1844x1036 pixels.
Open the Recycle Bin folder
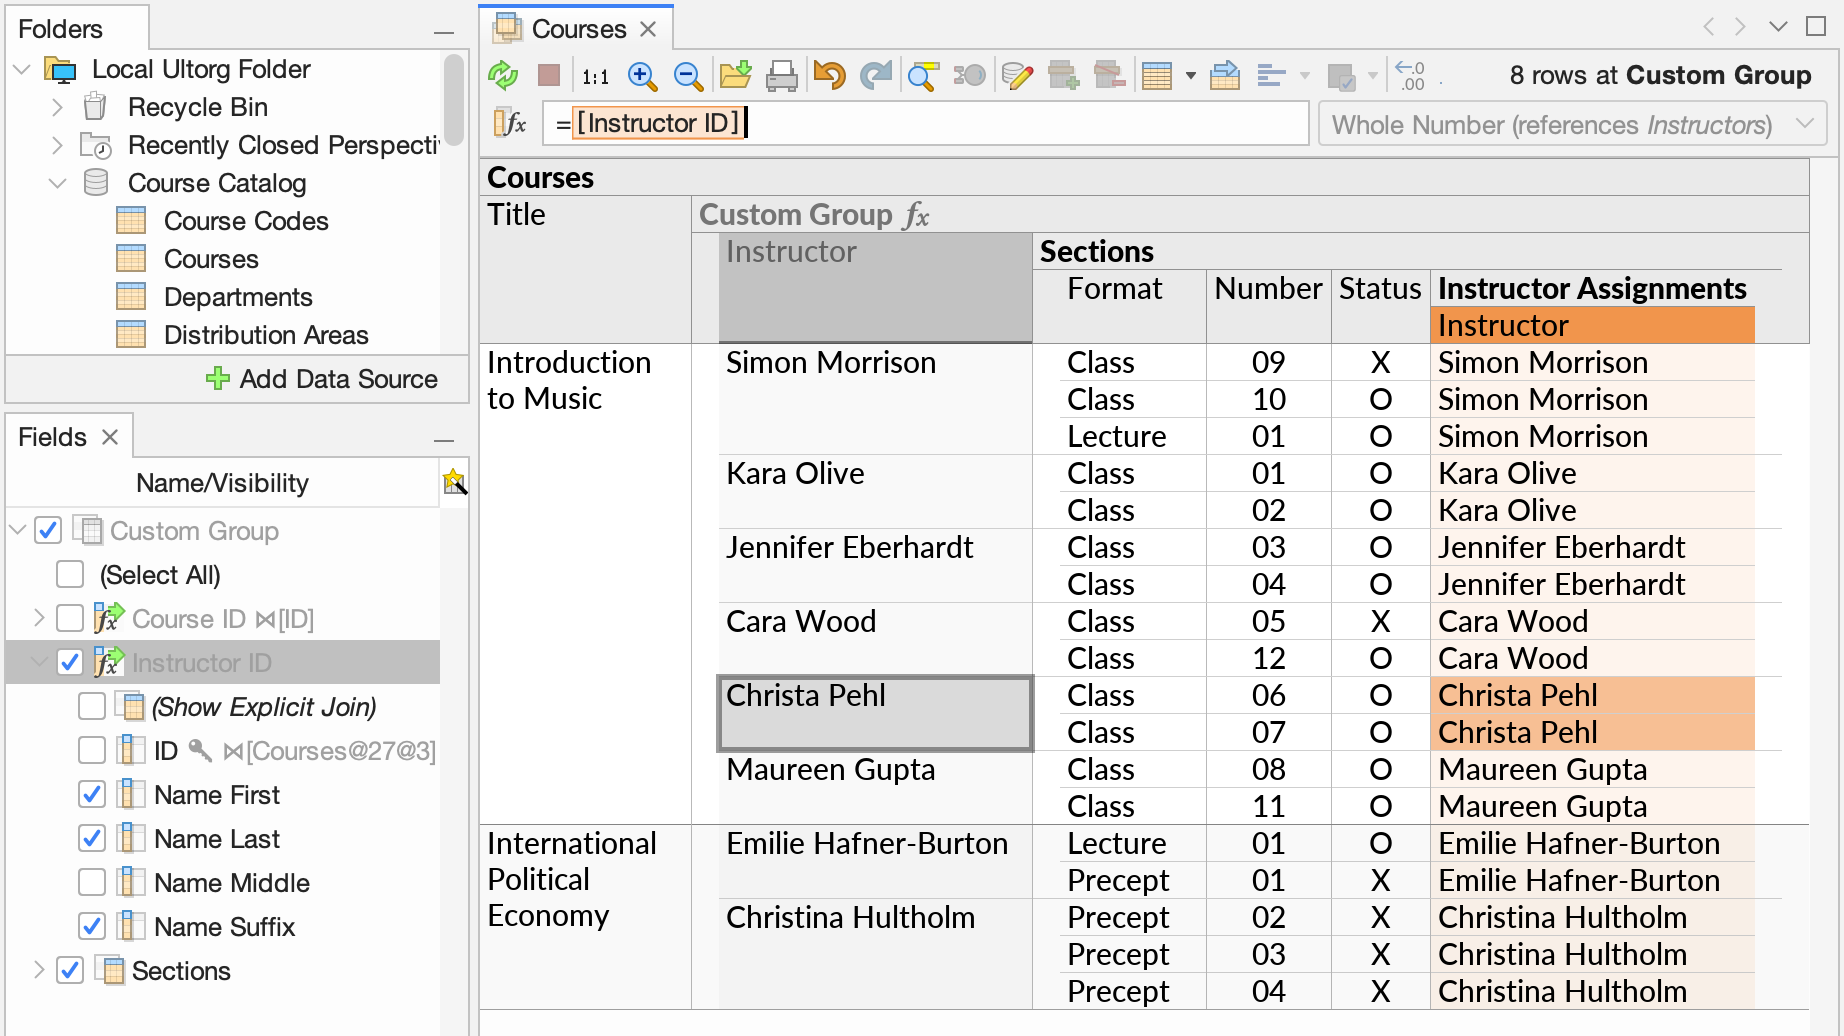tap(197, 107)
